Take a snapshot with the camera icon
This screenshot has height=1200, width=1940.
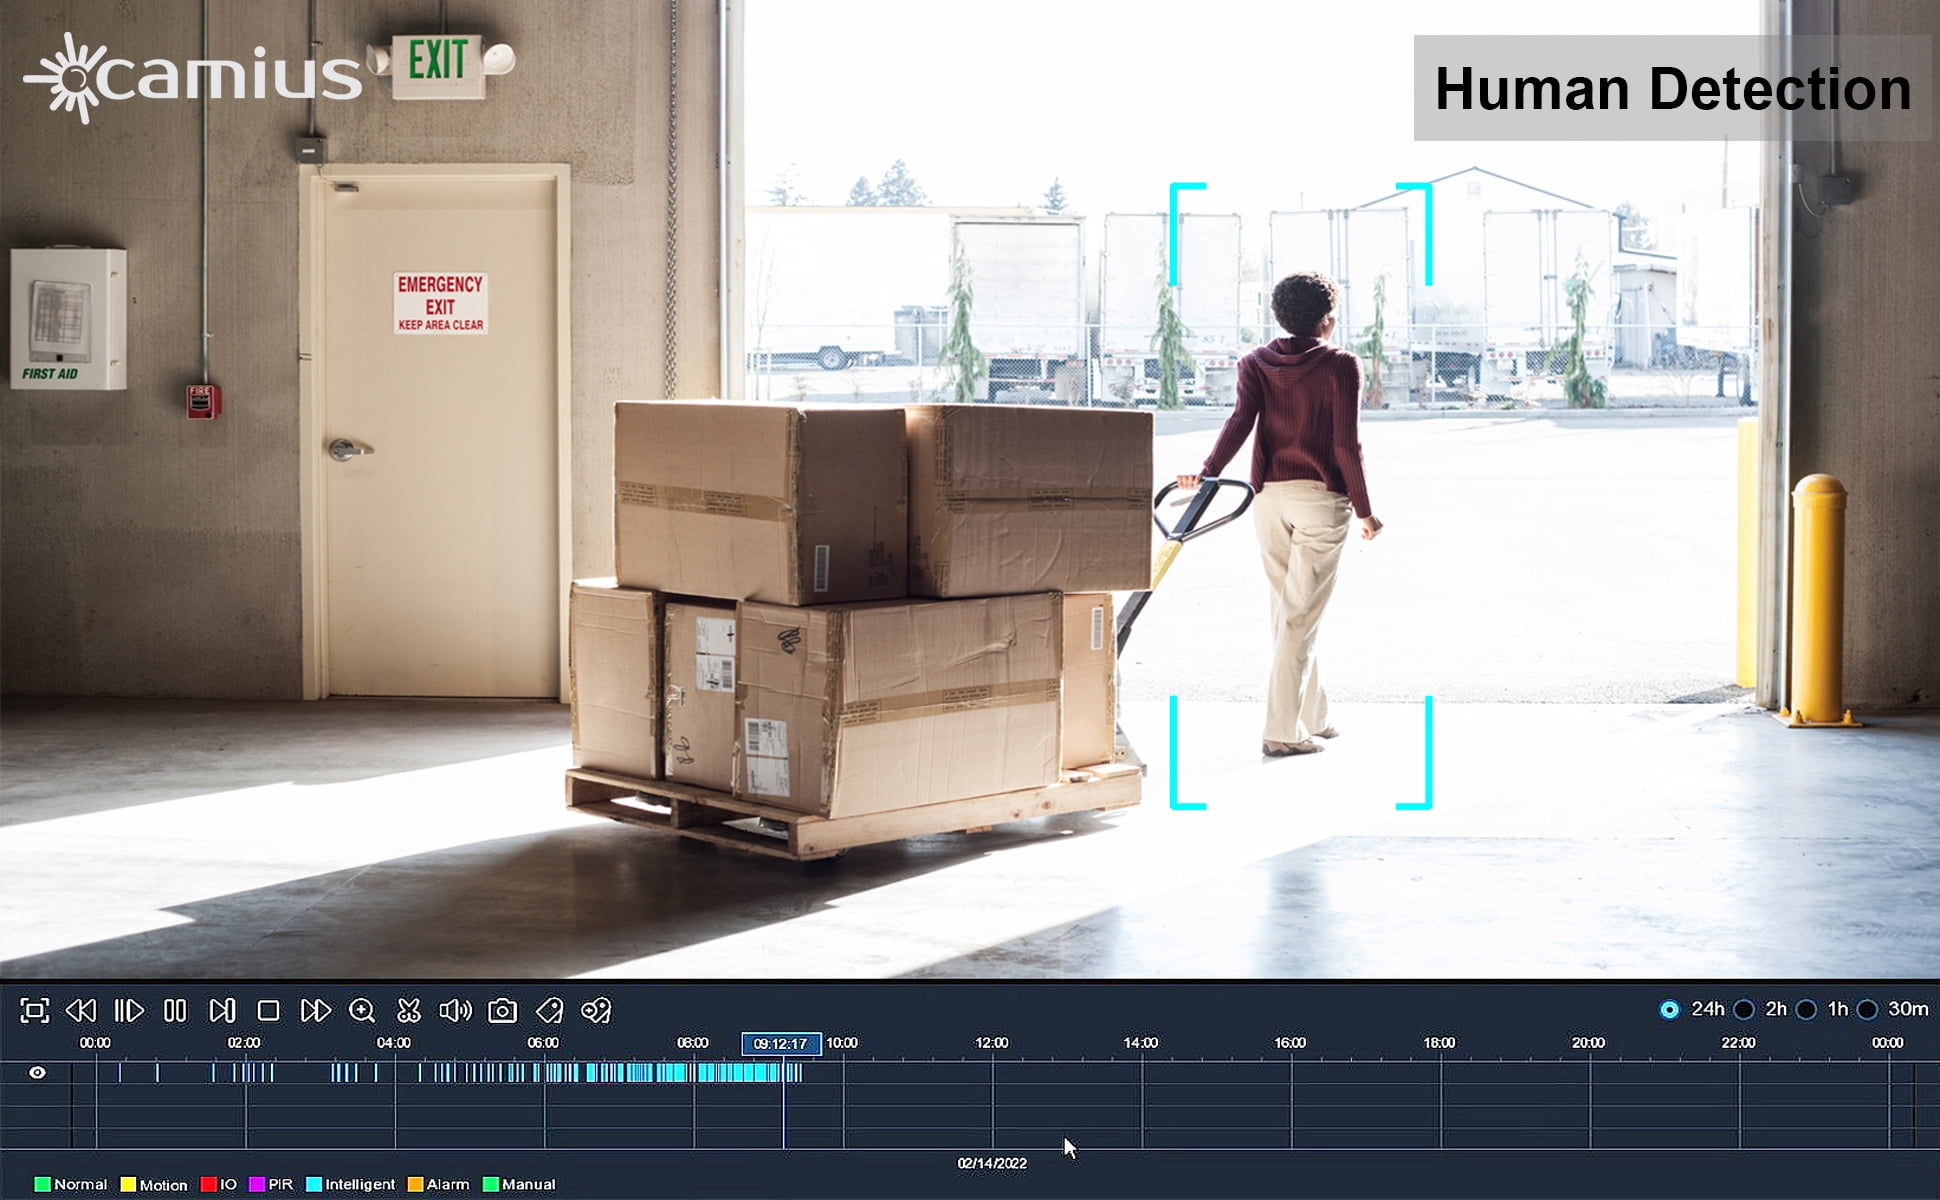coord(502,1011)
